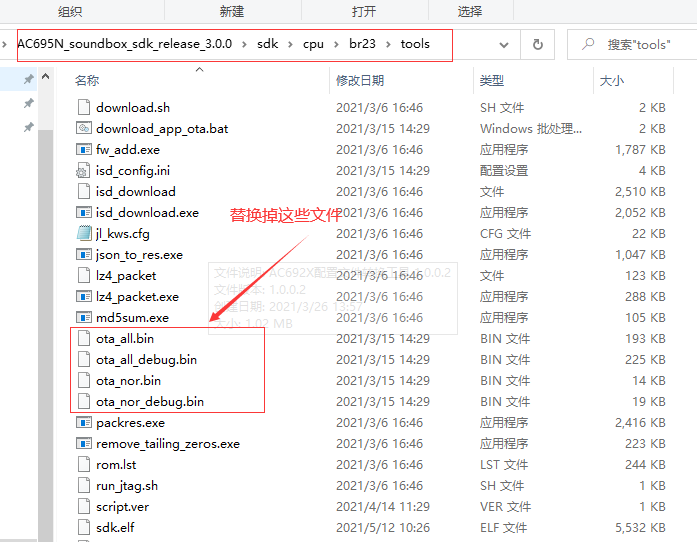
Task: Select the ota_all.bin file icon
Action: pos(84,339)
